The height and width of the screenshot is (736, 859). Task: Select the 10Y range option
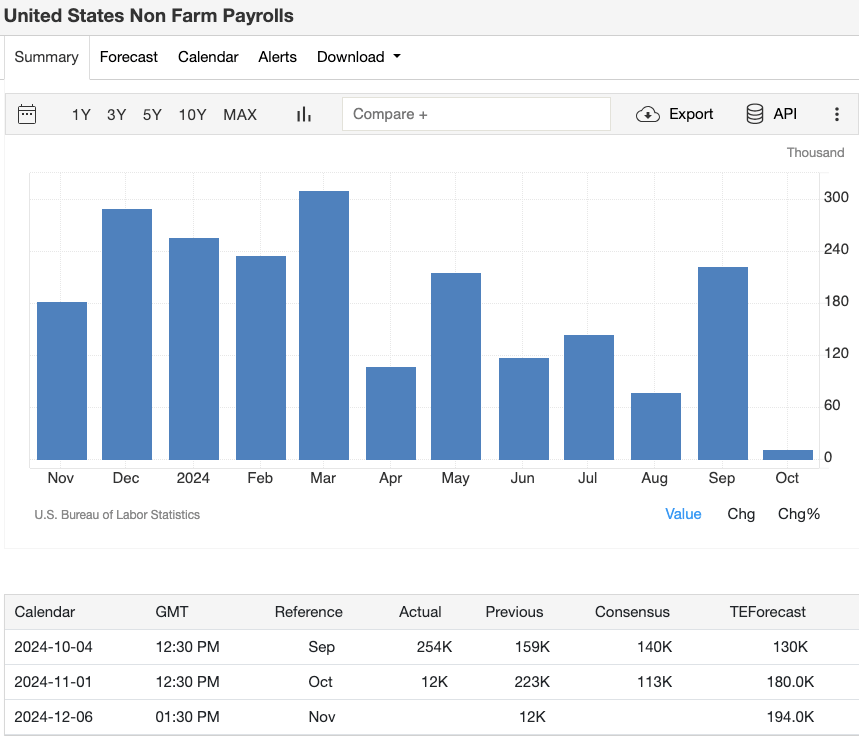(x=192, y=114)
